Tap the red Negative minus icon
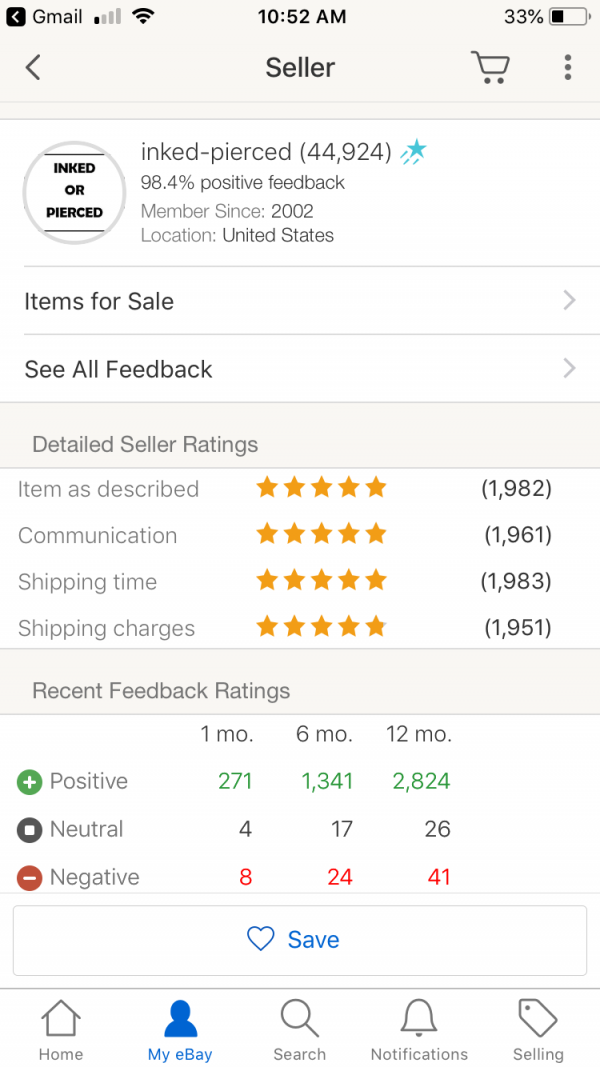 coord(30,878)
